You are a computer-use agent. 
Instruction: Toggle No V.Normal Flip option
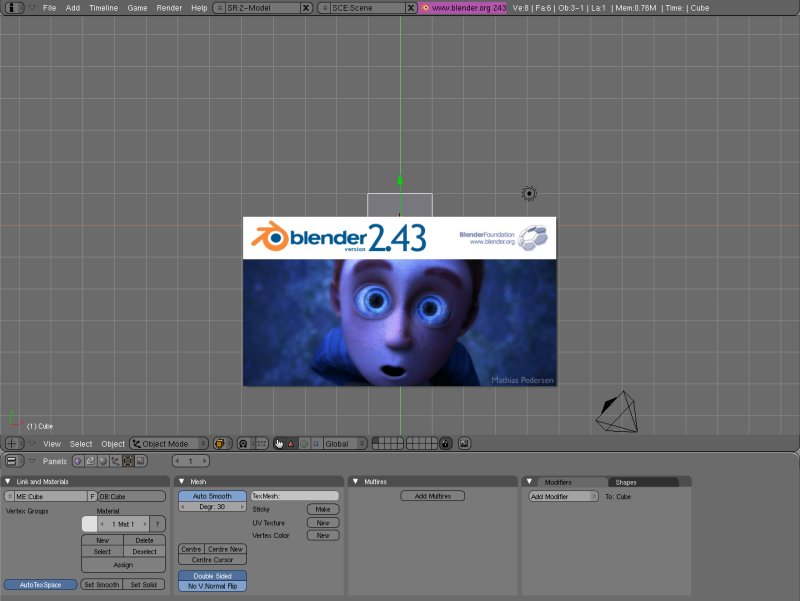212,586
